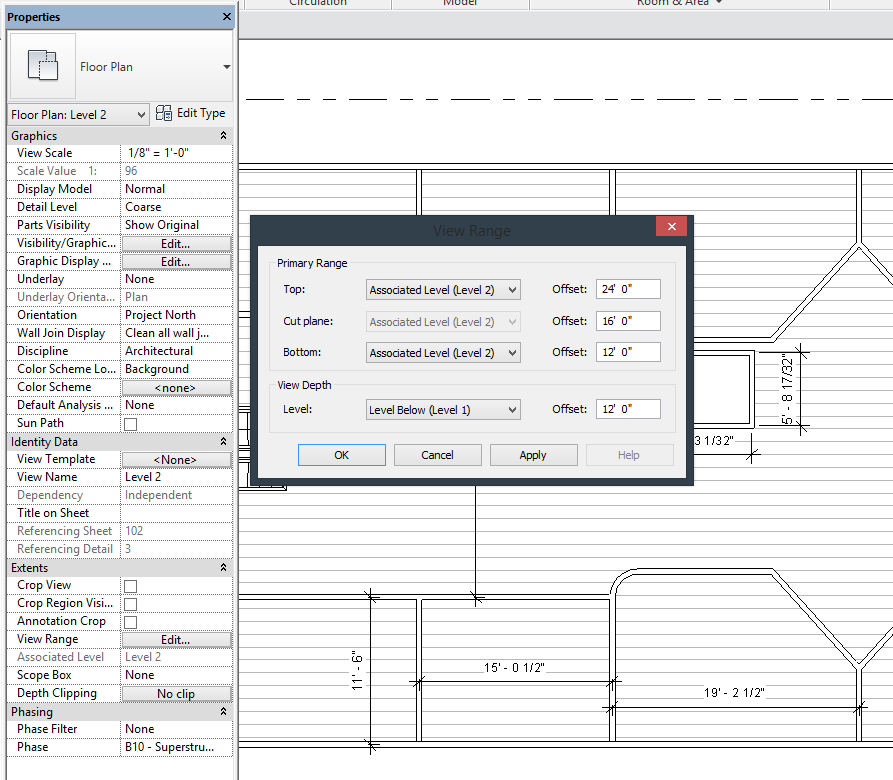Collapse the Identity Data section
Screen dimensions: 893x780
tap(223, 442)
